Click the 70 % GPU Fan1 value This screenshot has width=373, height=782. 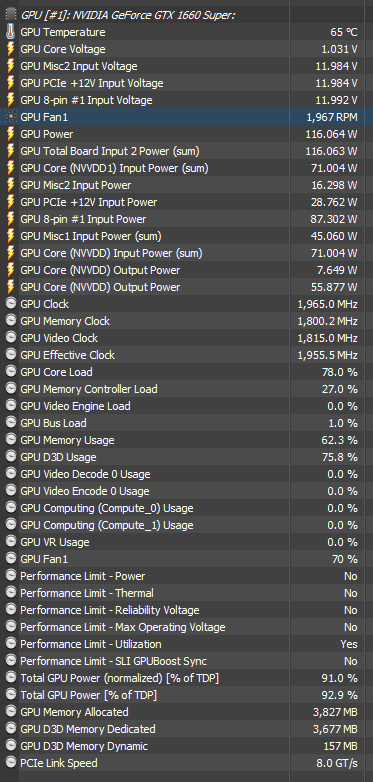click(x=345, y=559)
